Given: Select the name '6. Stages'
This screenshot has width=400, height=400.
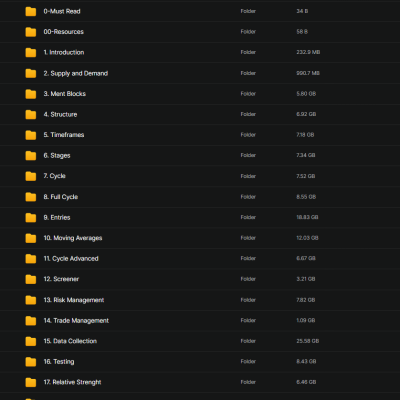Looking at the screenshot, I should click(57, 156).
